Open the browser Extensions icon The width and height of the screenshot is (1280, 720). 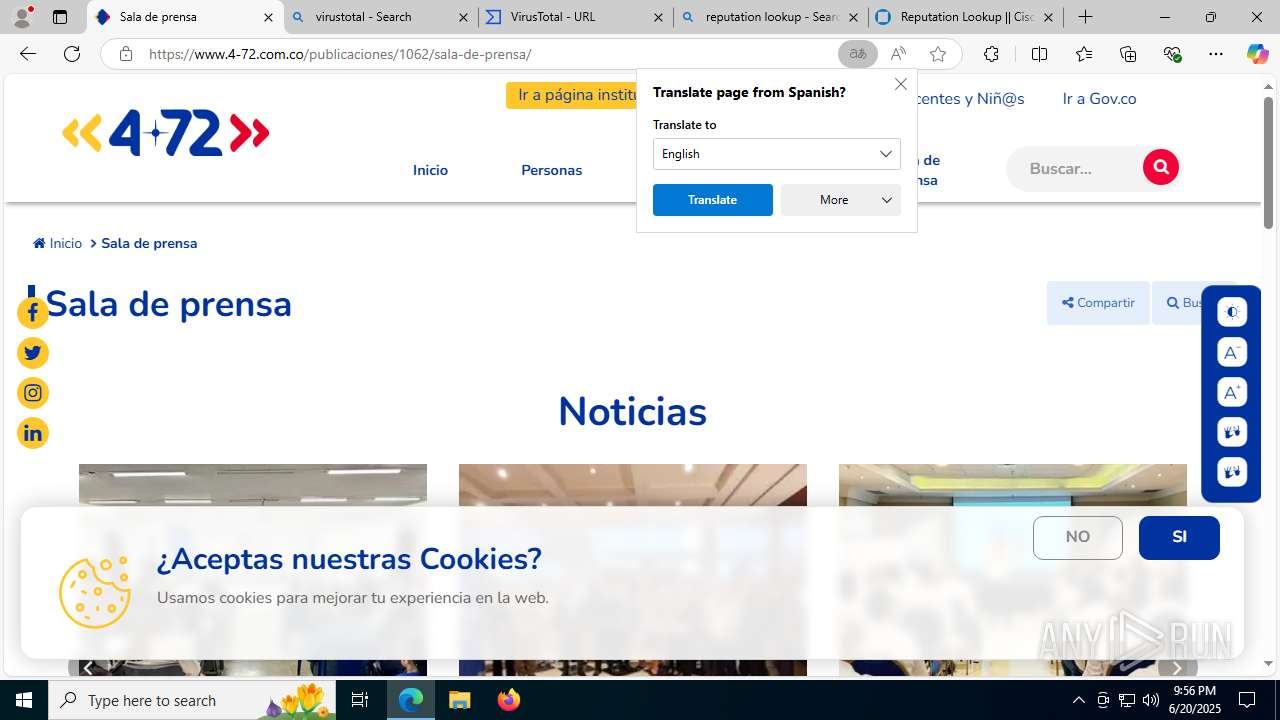pyautogui.click(x=991, y=54)
